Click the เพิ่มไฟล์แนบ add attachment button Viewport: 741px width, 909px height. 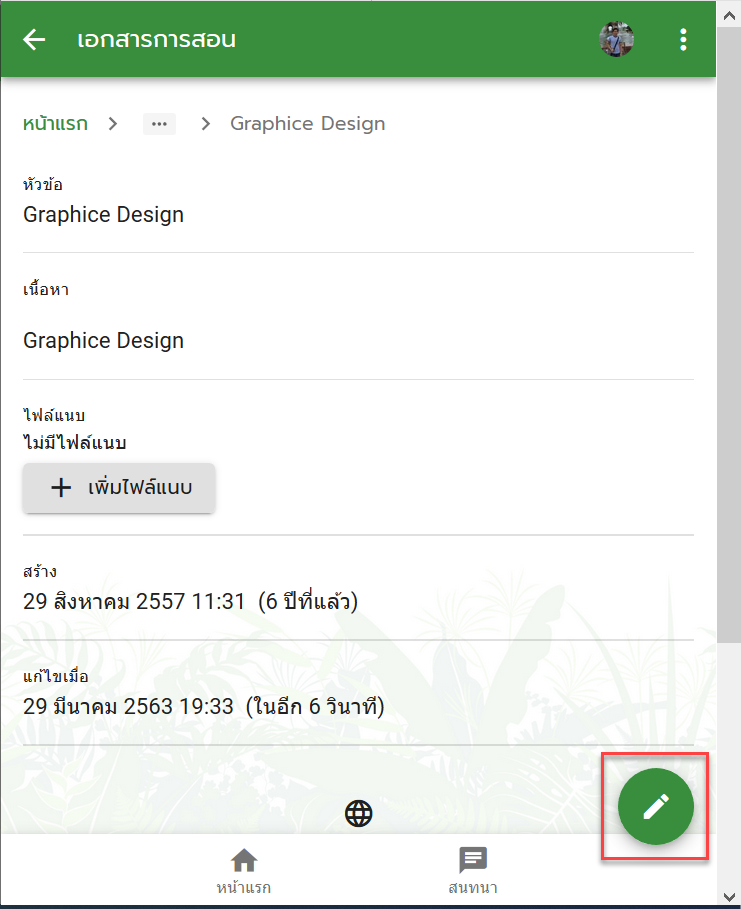click(x=119, y=488)
